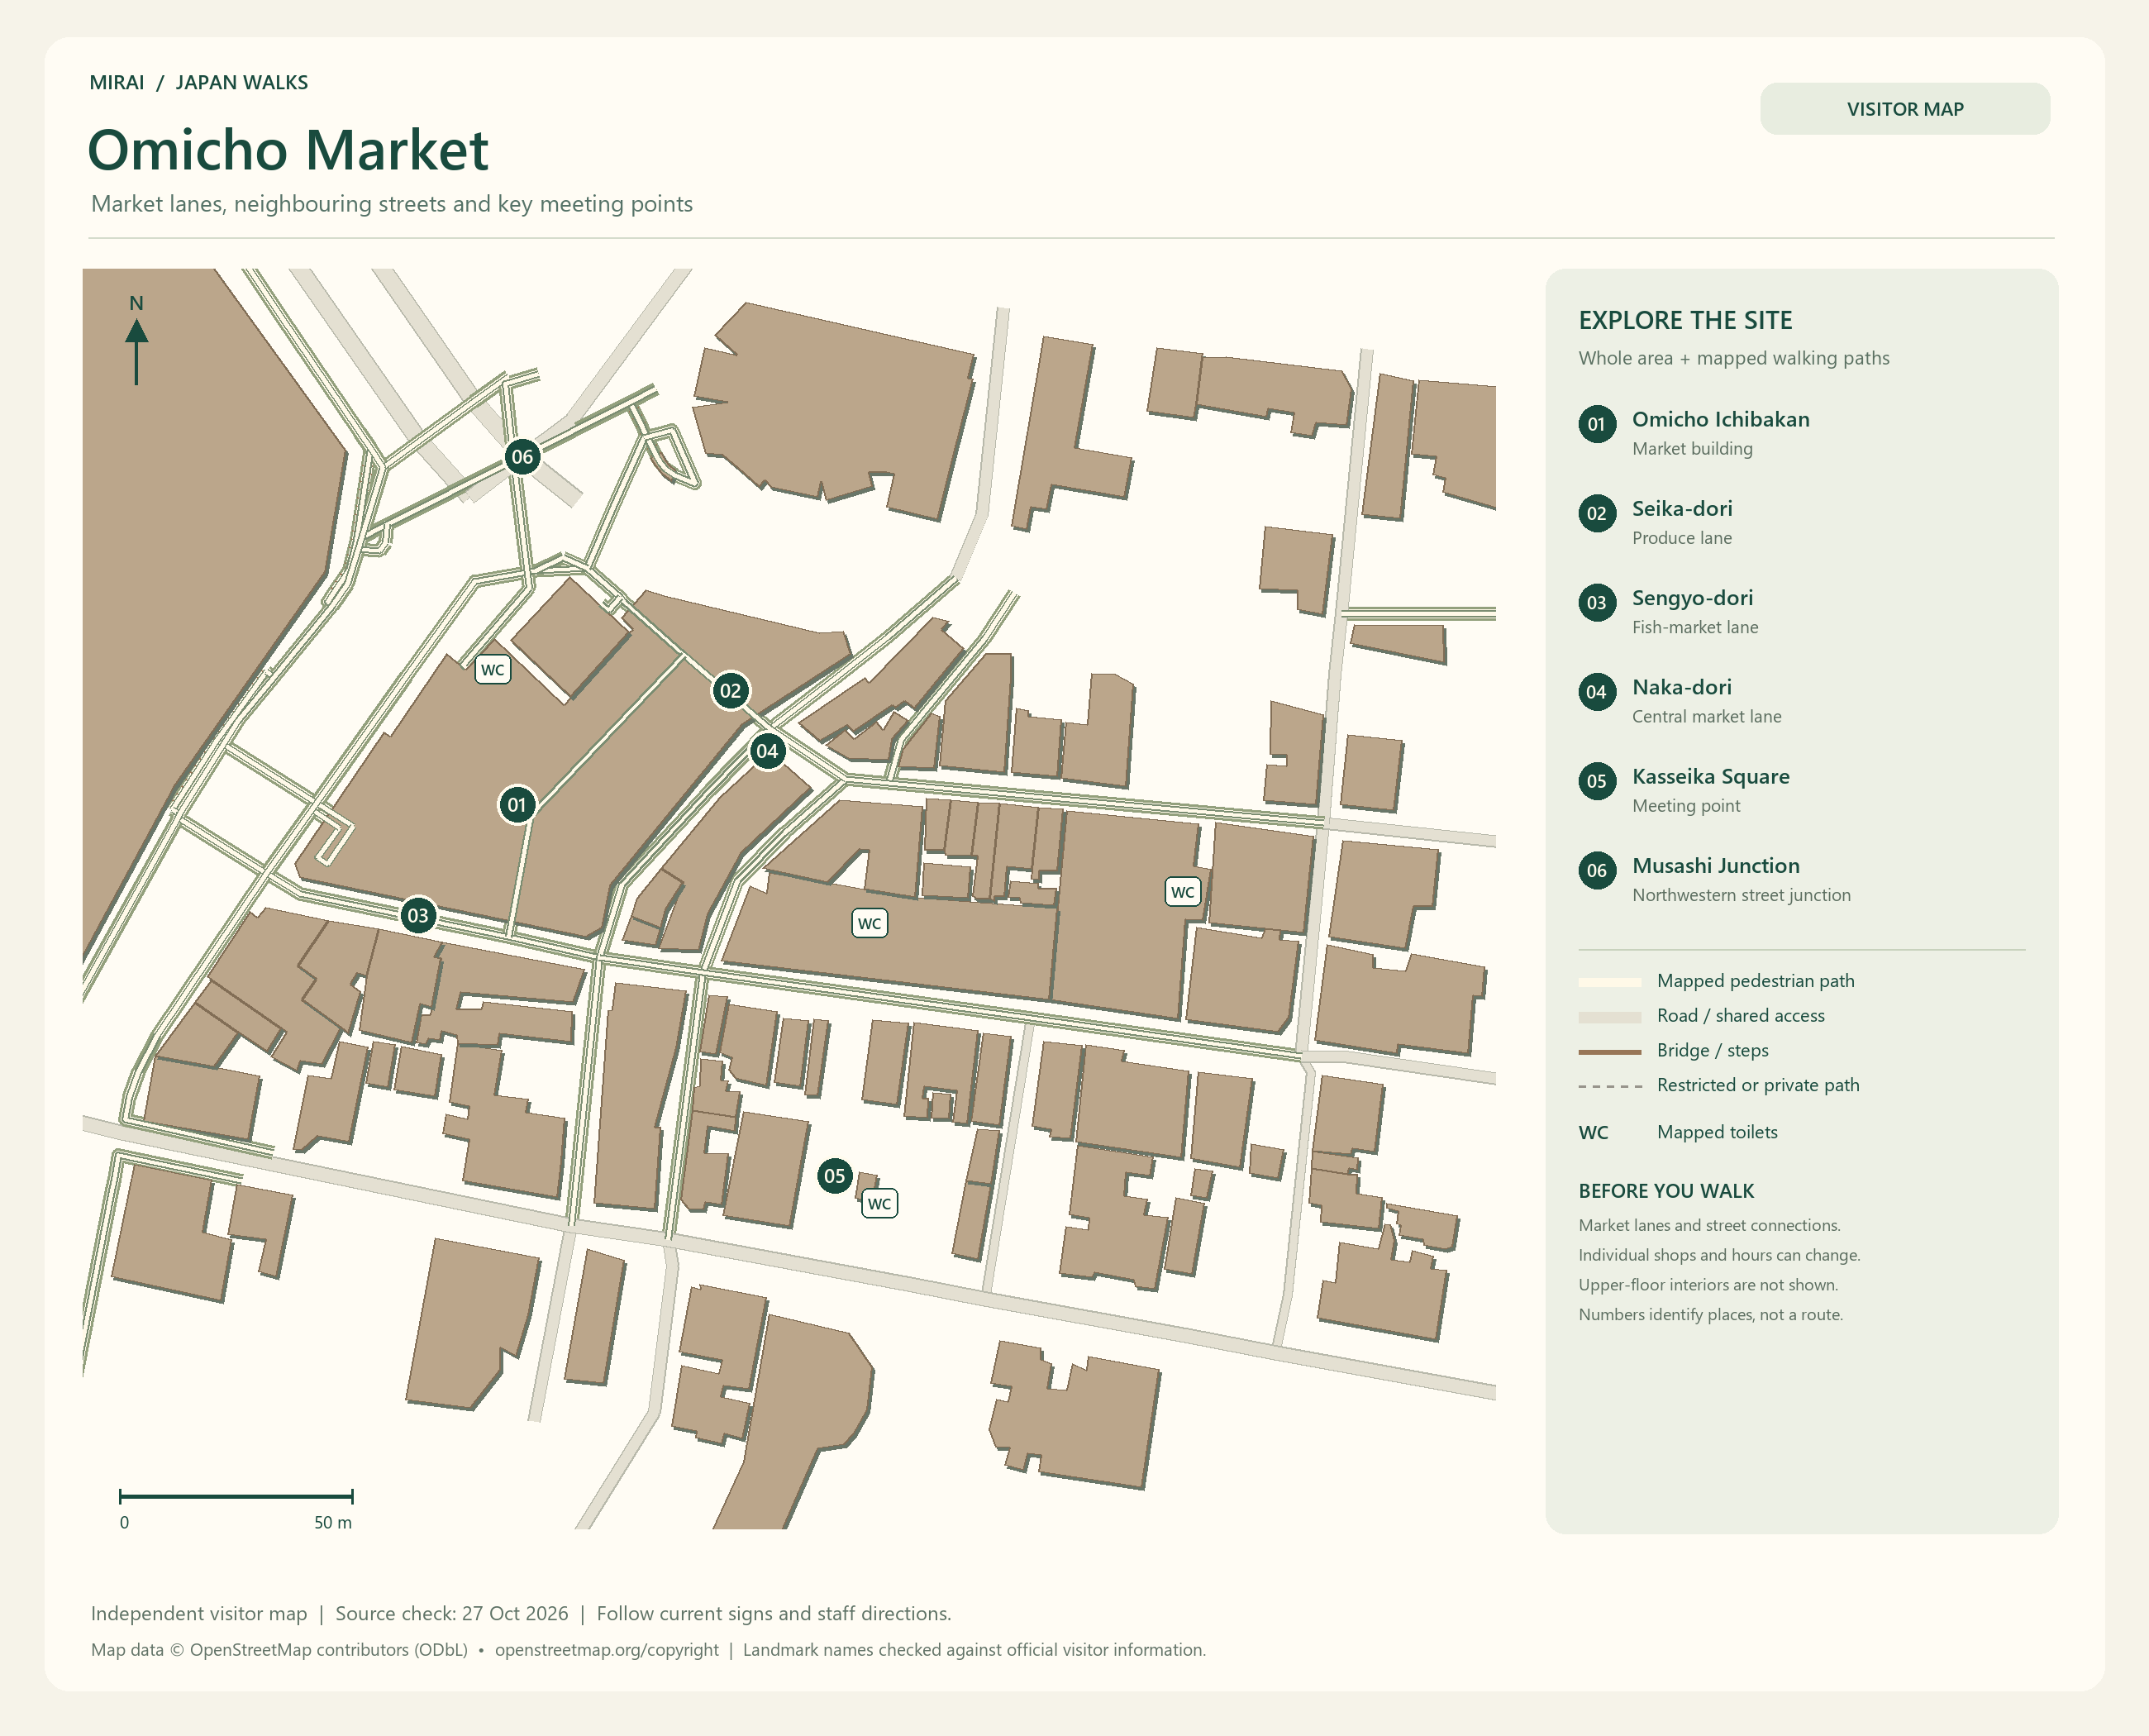Viewport: 2149px width, 1736px height.
Task: Select the Musashi Junction legend name
Action: (x=1715, y=866)
